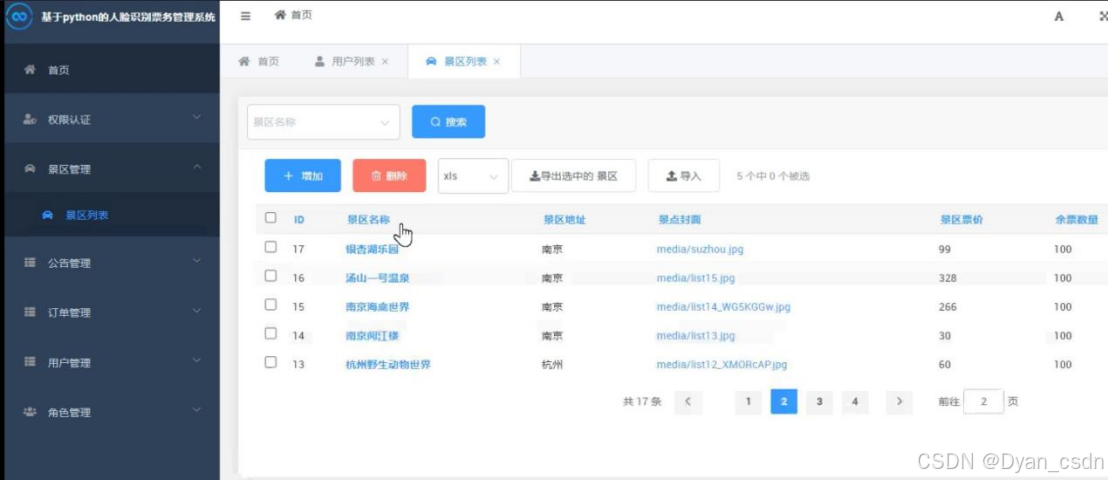
Task: Open the xls export format dropdown
Action: click(473, 176)
